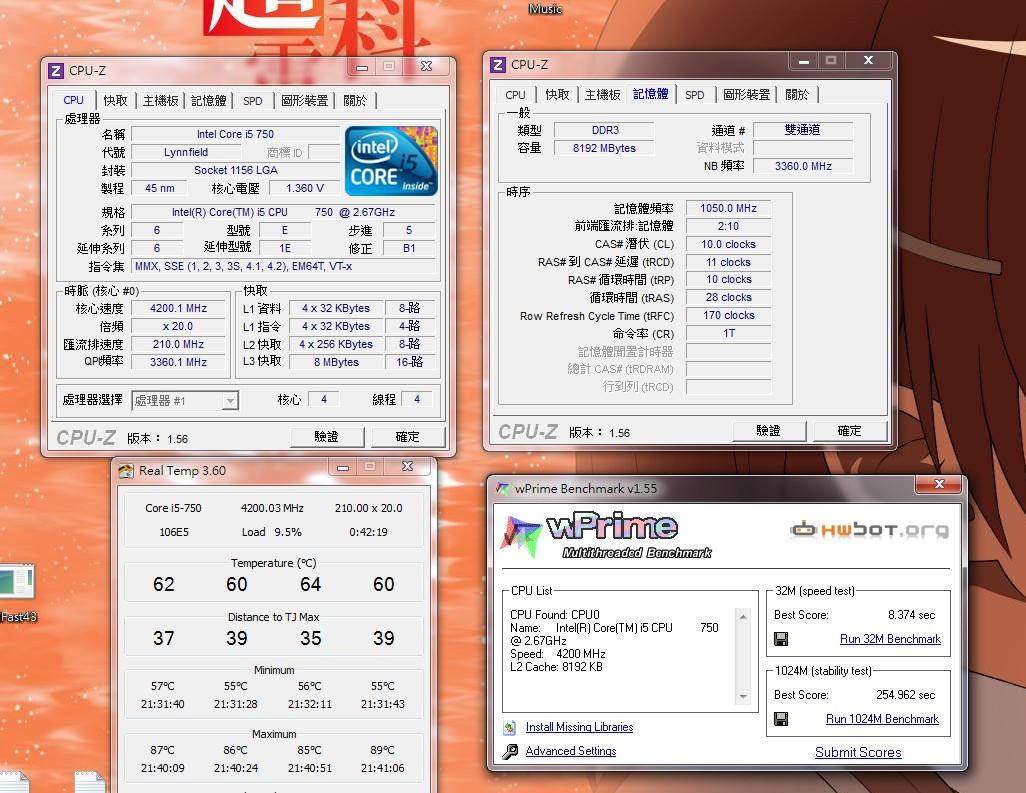Click the 8192 MBytes memory size value
This screenshot has height=793, width=1026.
604,148
